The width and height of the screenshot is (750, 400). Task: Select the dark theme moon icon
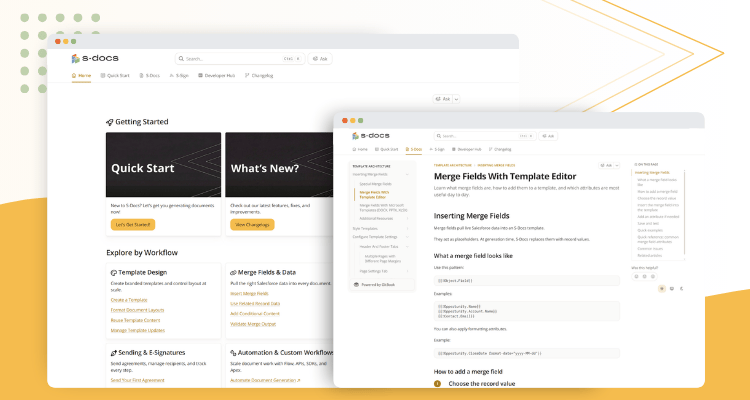click(x=681, y=289)
